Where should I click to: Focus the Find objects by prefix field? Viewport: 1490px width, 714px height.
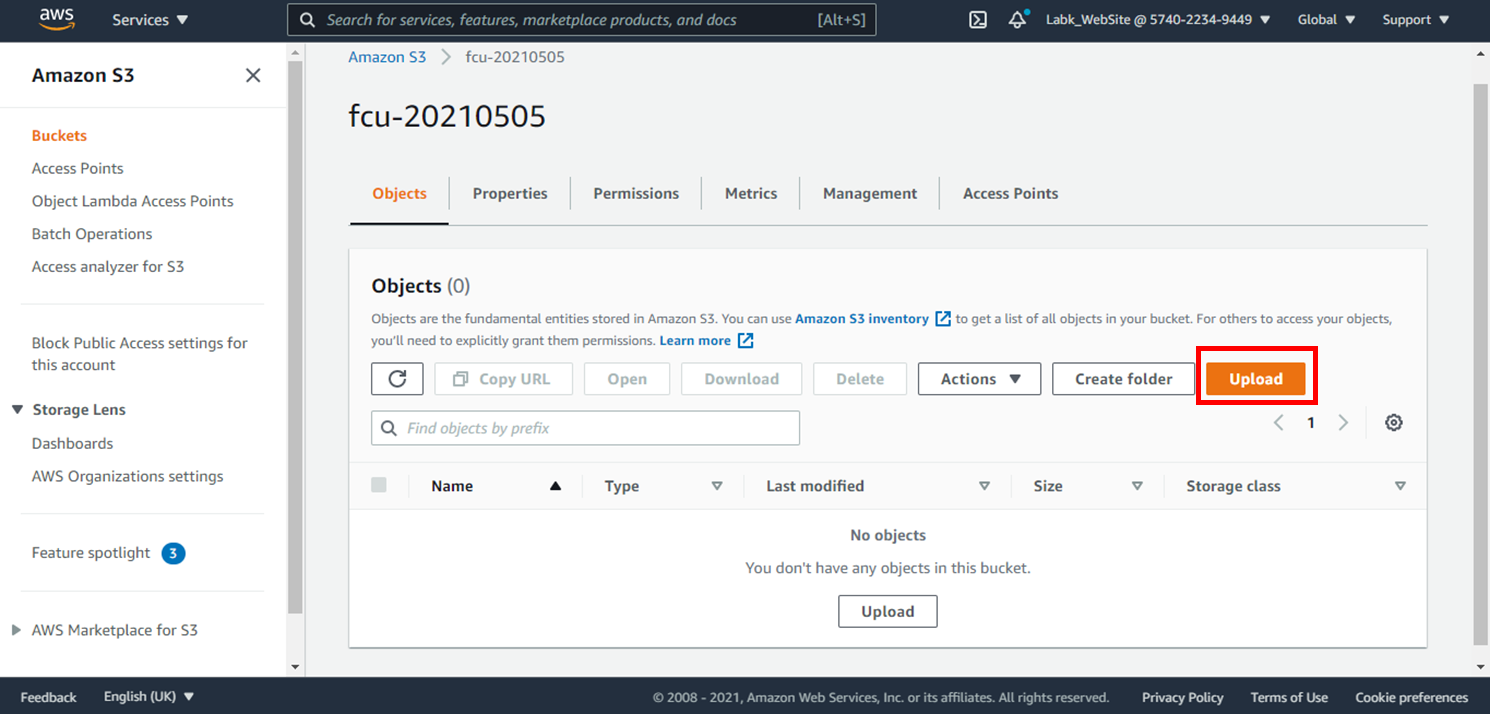585,428
